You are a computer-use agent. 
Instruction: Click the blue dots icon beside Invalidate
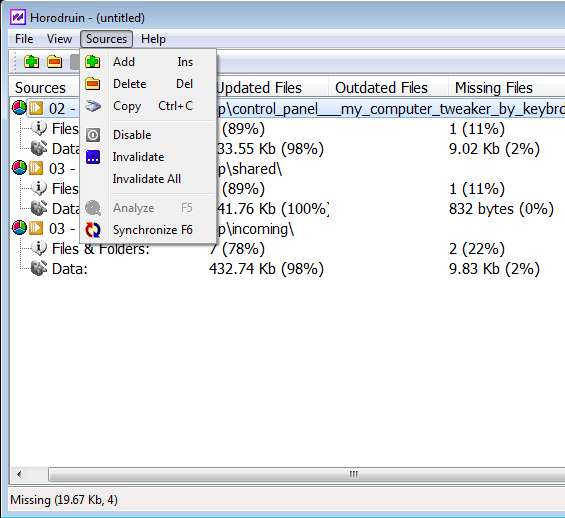(93, 157)
